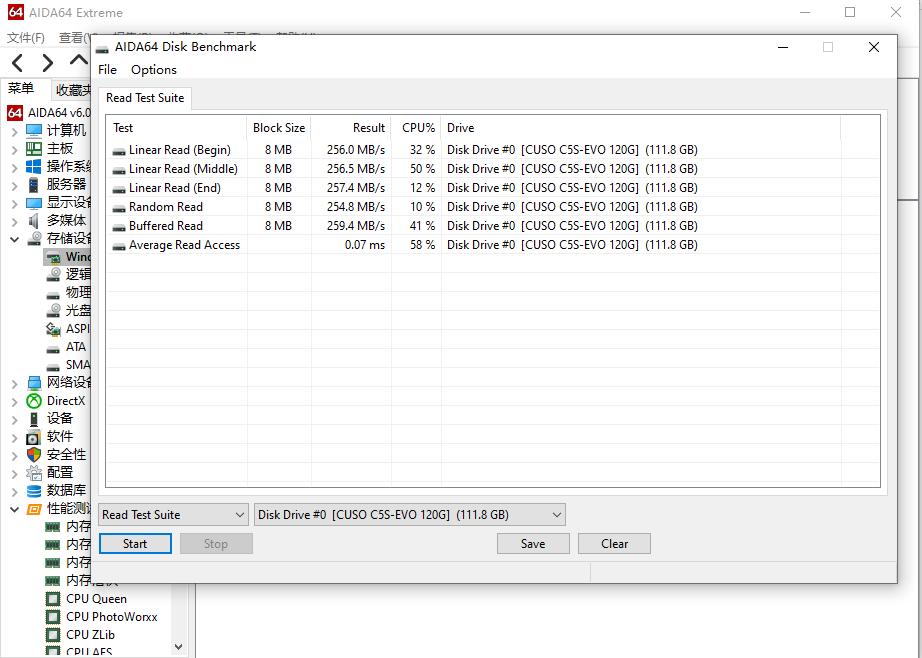Click the AIDA64 v6.0 root tree icon
The height and width of the screenshot is (658, 922).
[15, 112]
